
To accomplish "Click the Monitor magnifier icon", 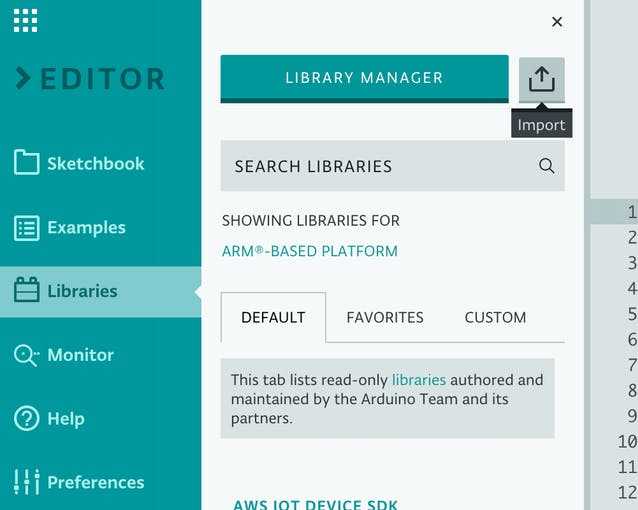I will click(26, 355).
